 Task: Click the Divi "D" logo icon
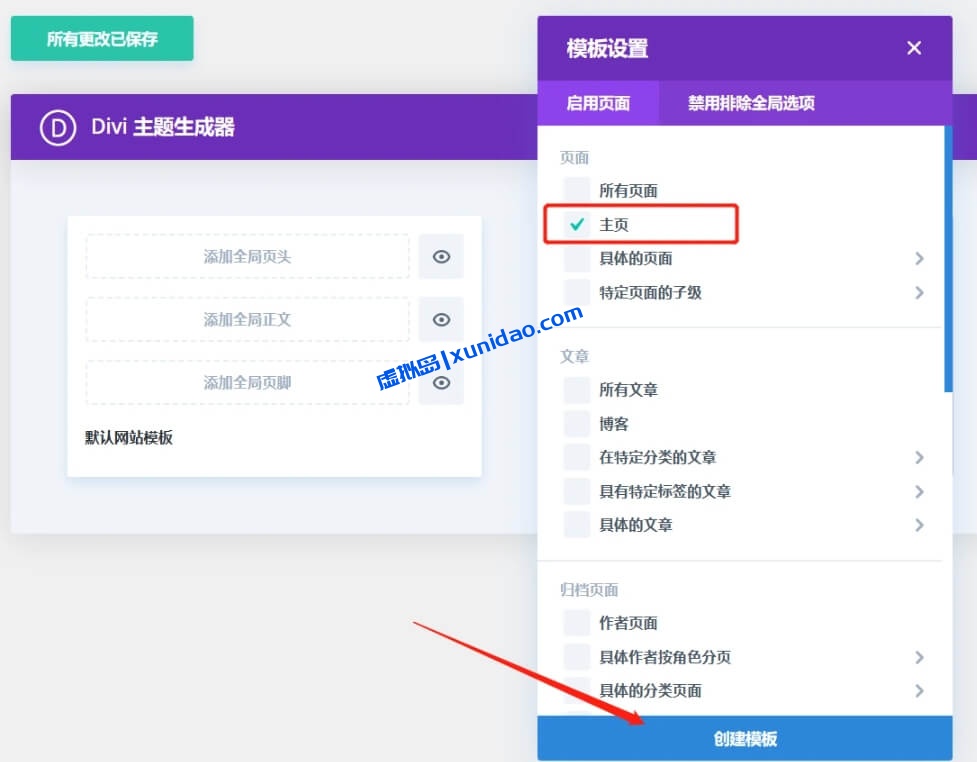coord(59,127)
